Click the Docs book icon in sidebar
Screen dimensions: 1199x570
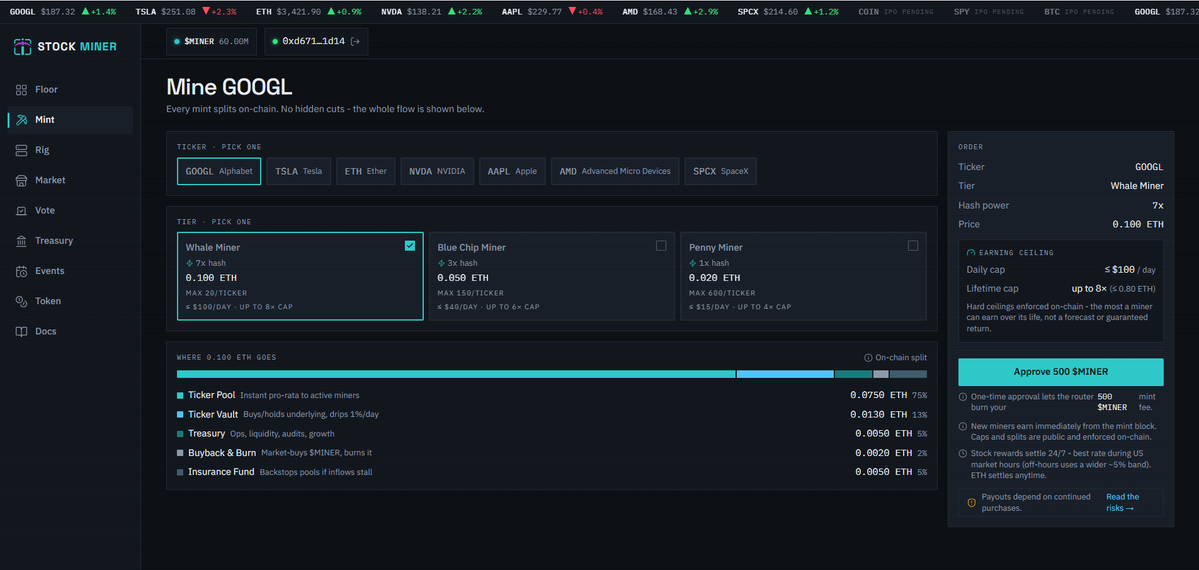click(21, 331)
